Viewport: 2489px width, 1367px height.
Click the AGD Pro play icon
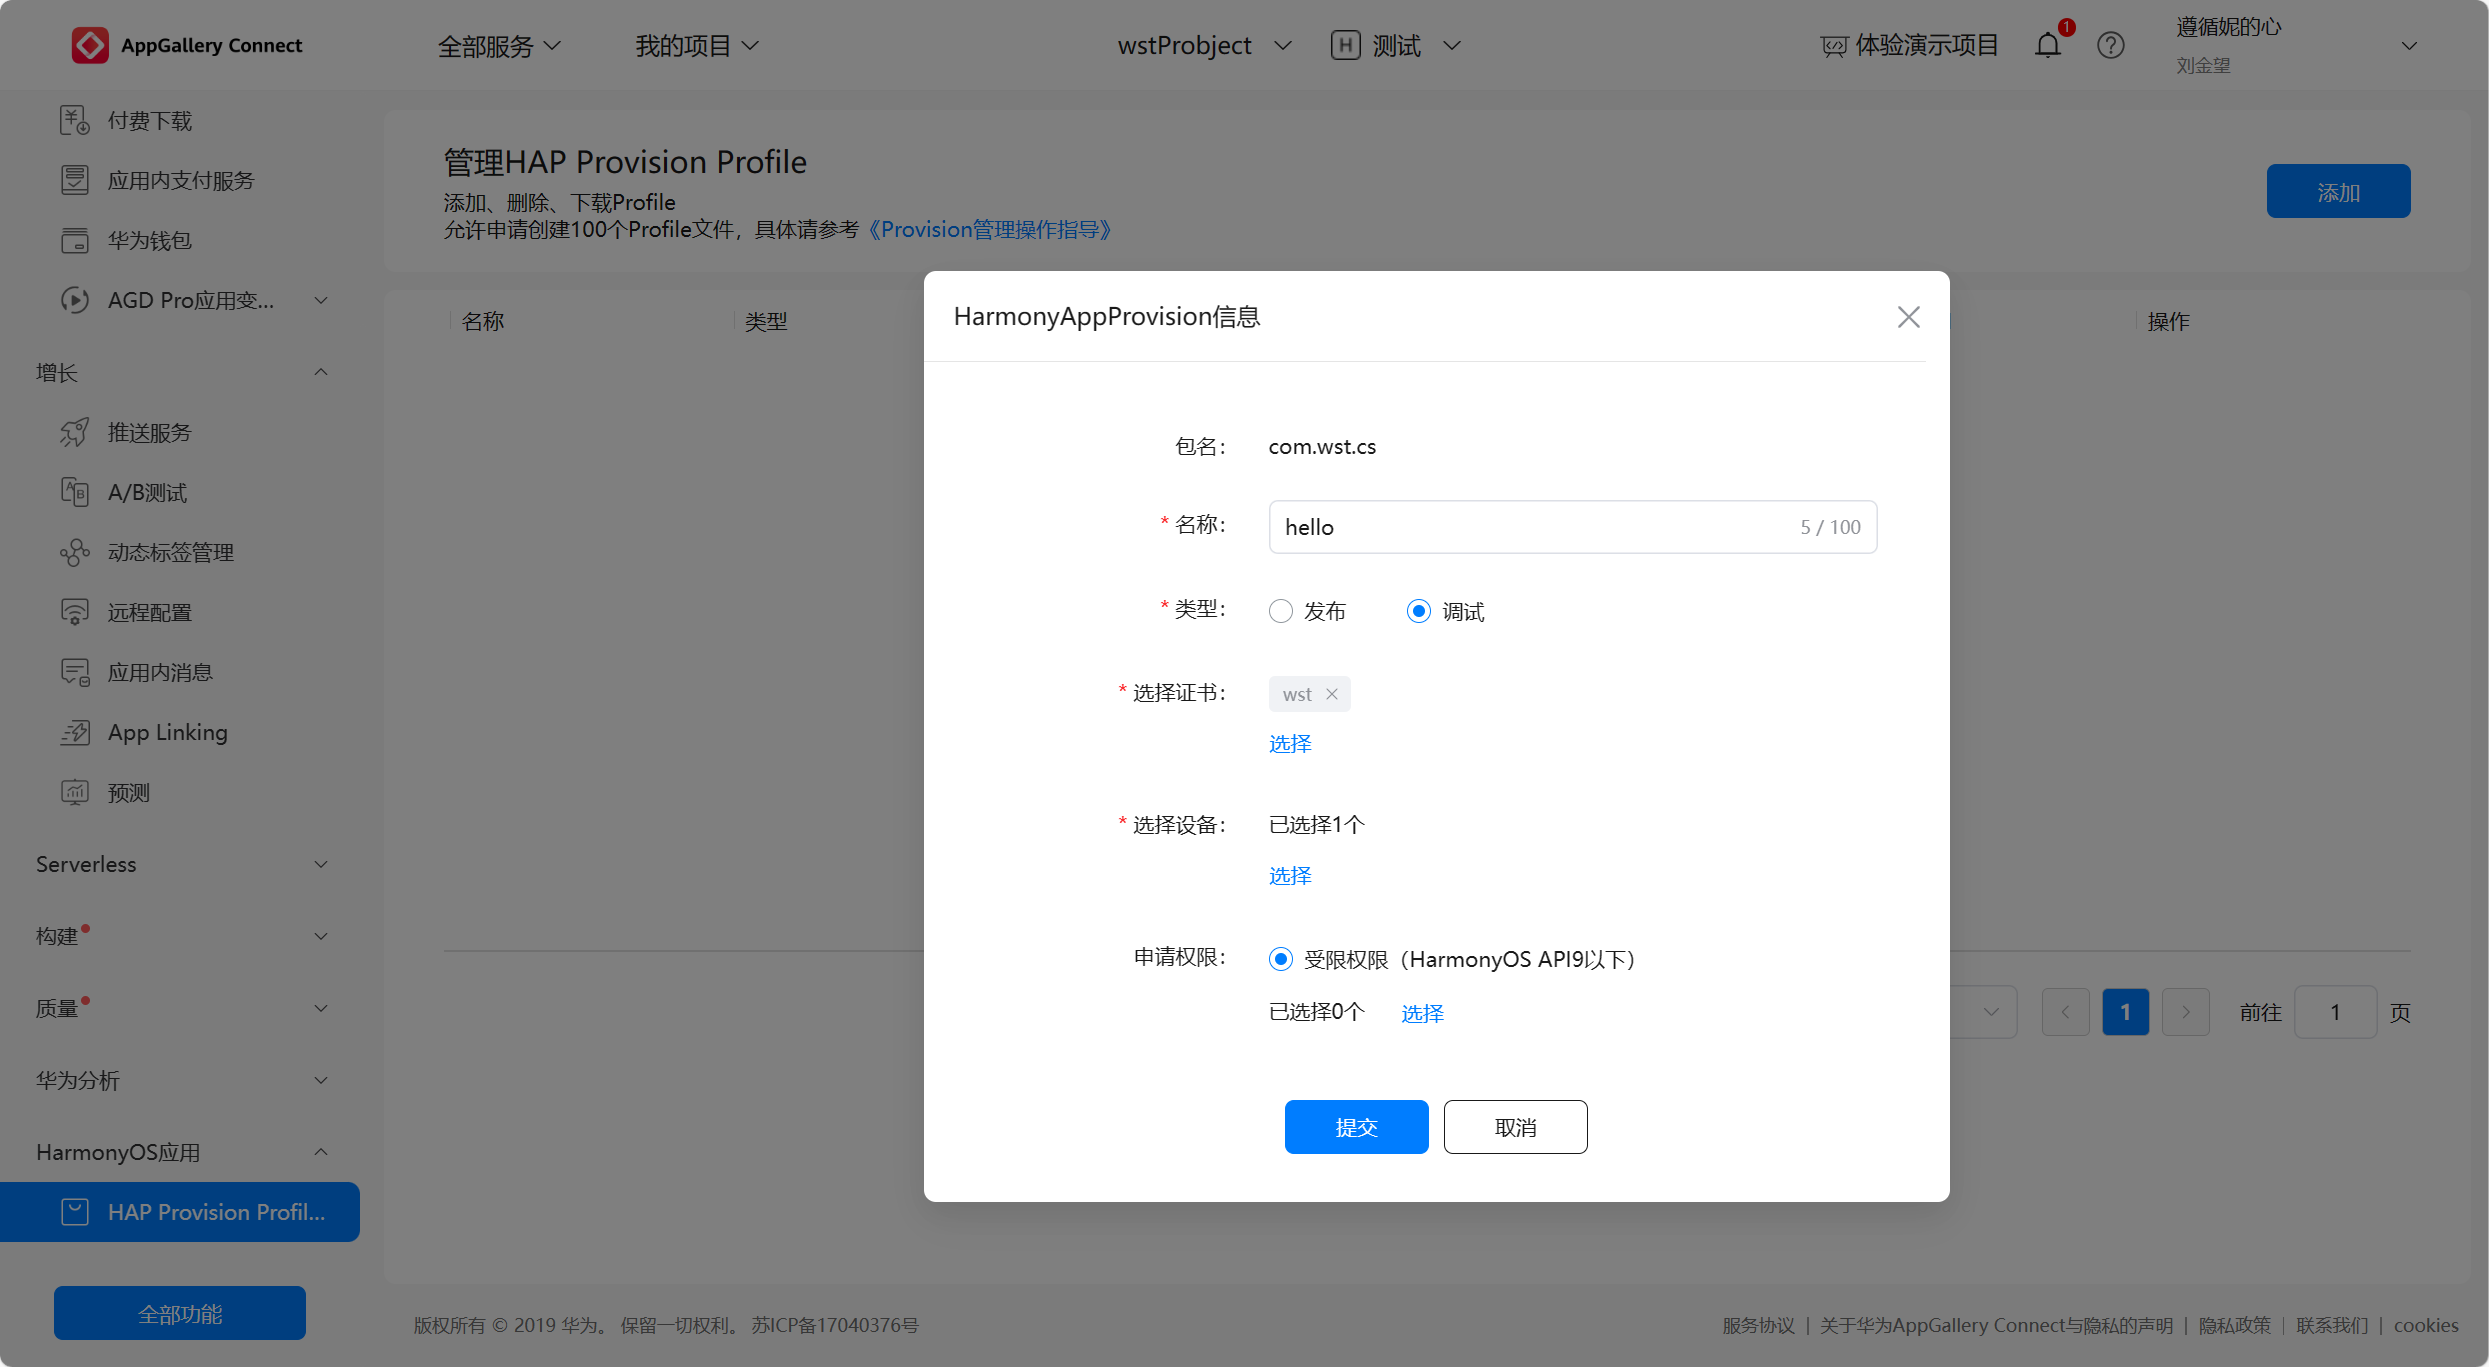[x=75, y=300]
